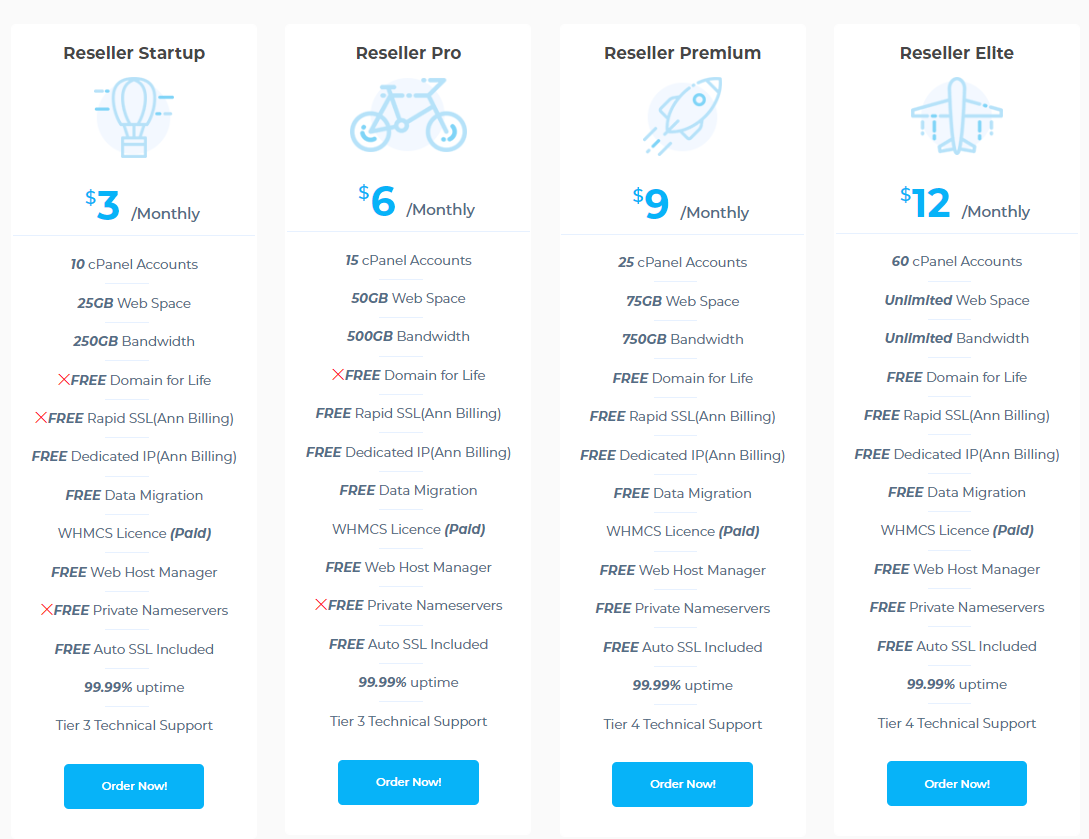The image size is (1089, 839).
Task: Click Order Now for Reseller Elite plan
Action: pos(956,783)
